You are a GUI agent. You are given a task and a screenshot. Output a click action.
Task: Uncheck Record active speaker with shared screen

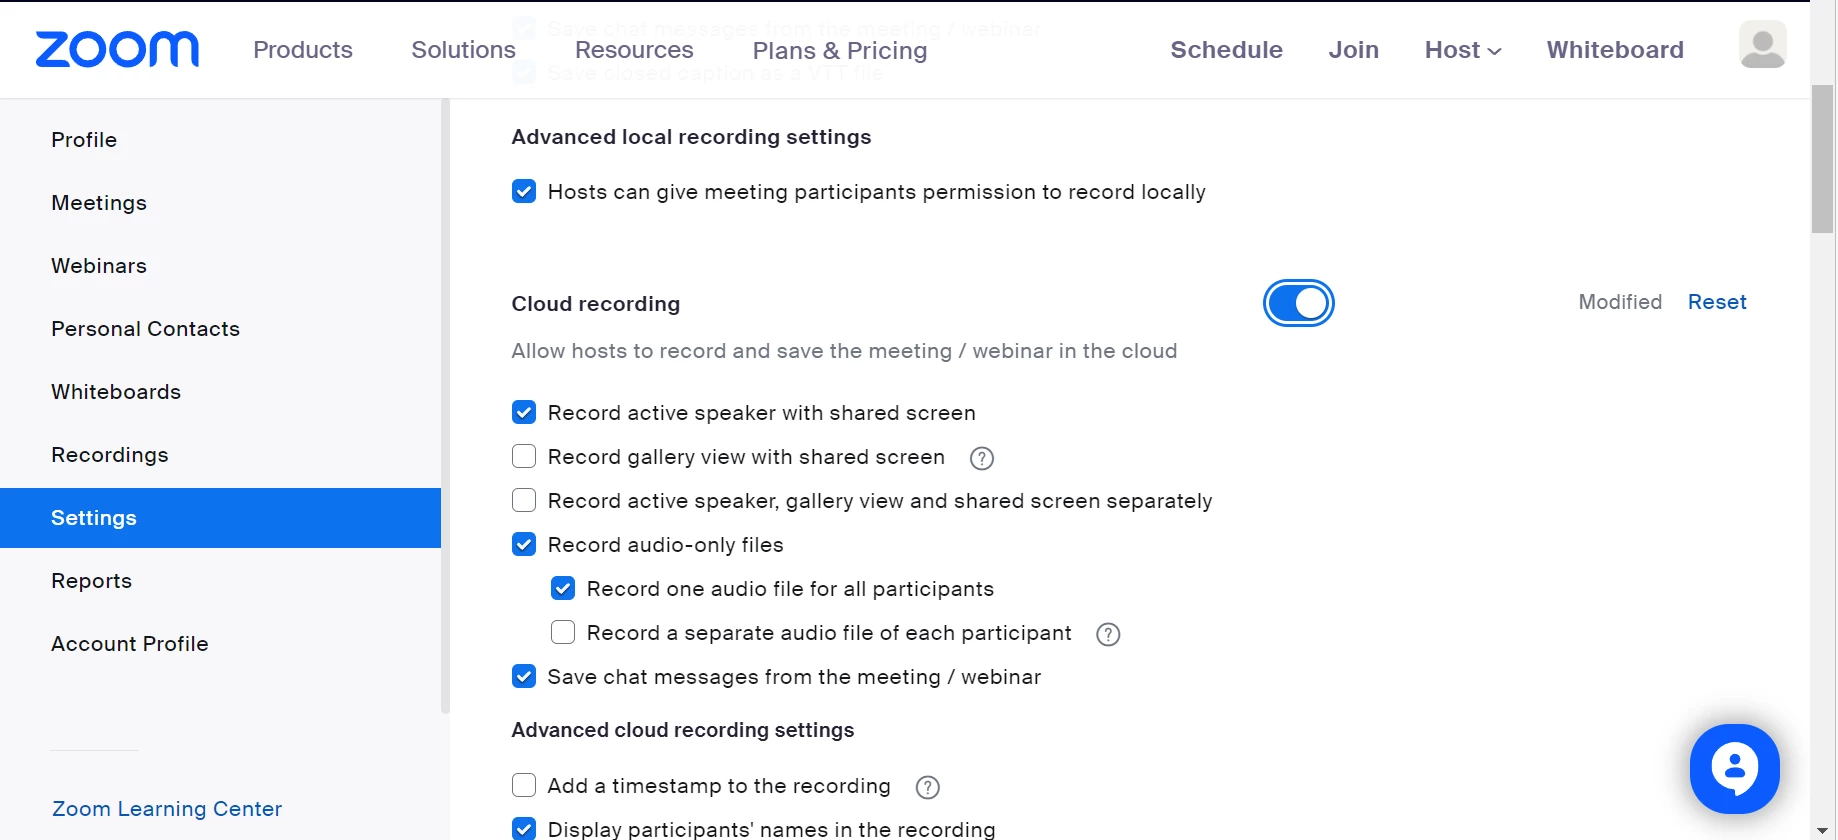(524, 412)
